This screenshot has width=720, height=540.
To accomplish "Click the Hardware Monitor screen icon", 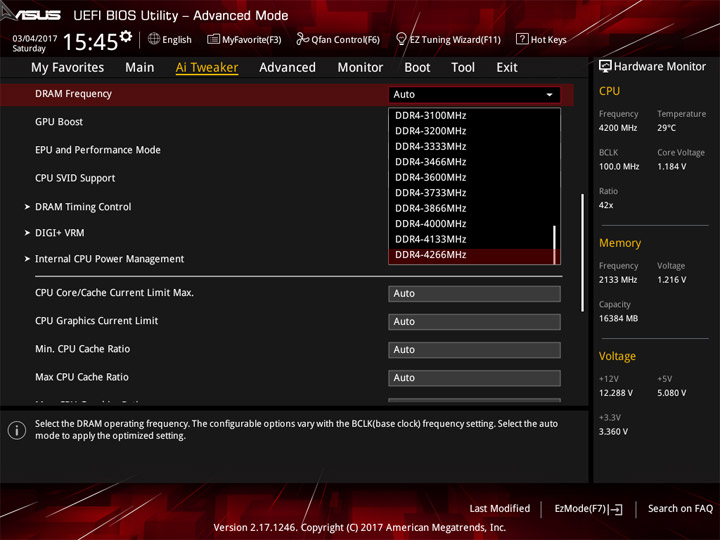I will pos(605,67).
